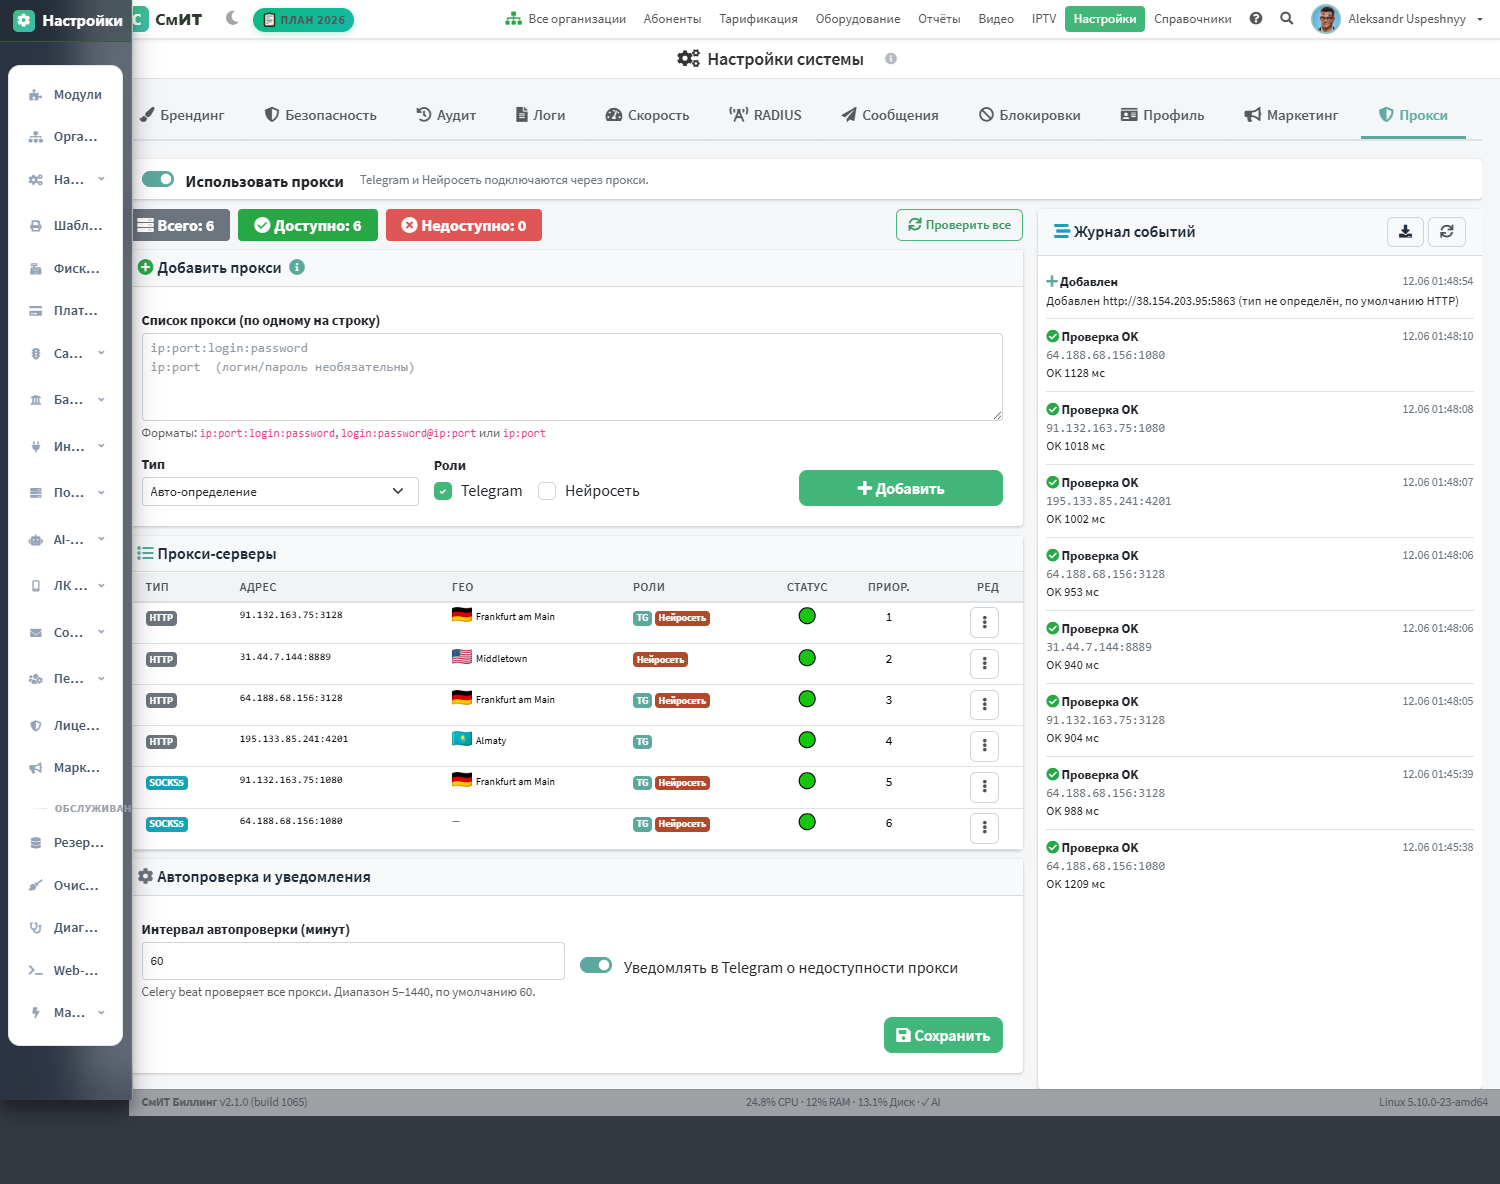Switch to the Безопасность tab
This screenshot has width=1500, height=1184.
(320, 115)
